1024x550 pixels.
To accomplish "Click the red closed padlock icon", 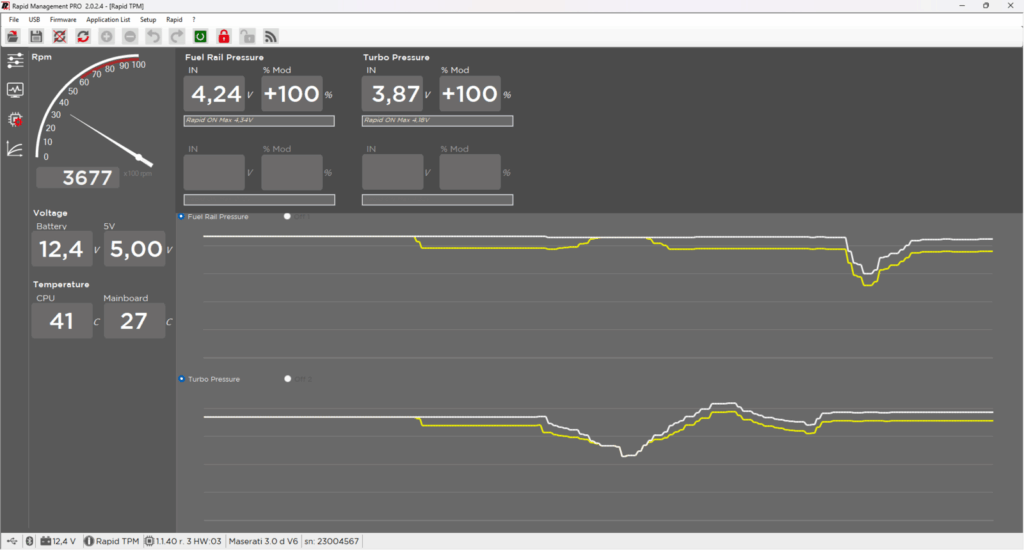I will click(x=224, y=36).
